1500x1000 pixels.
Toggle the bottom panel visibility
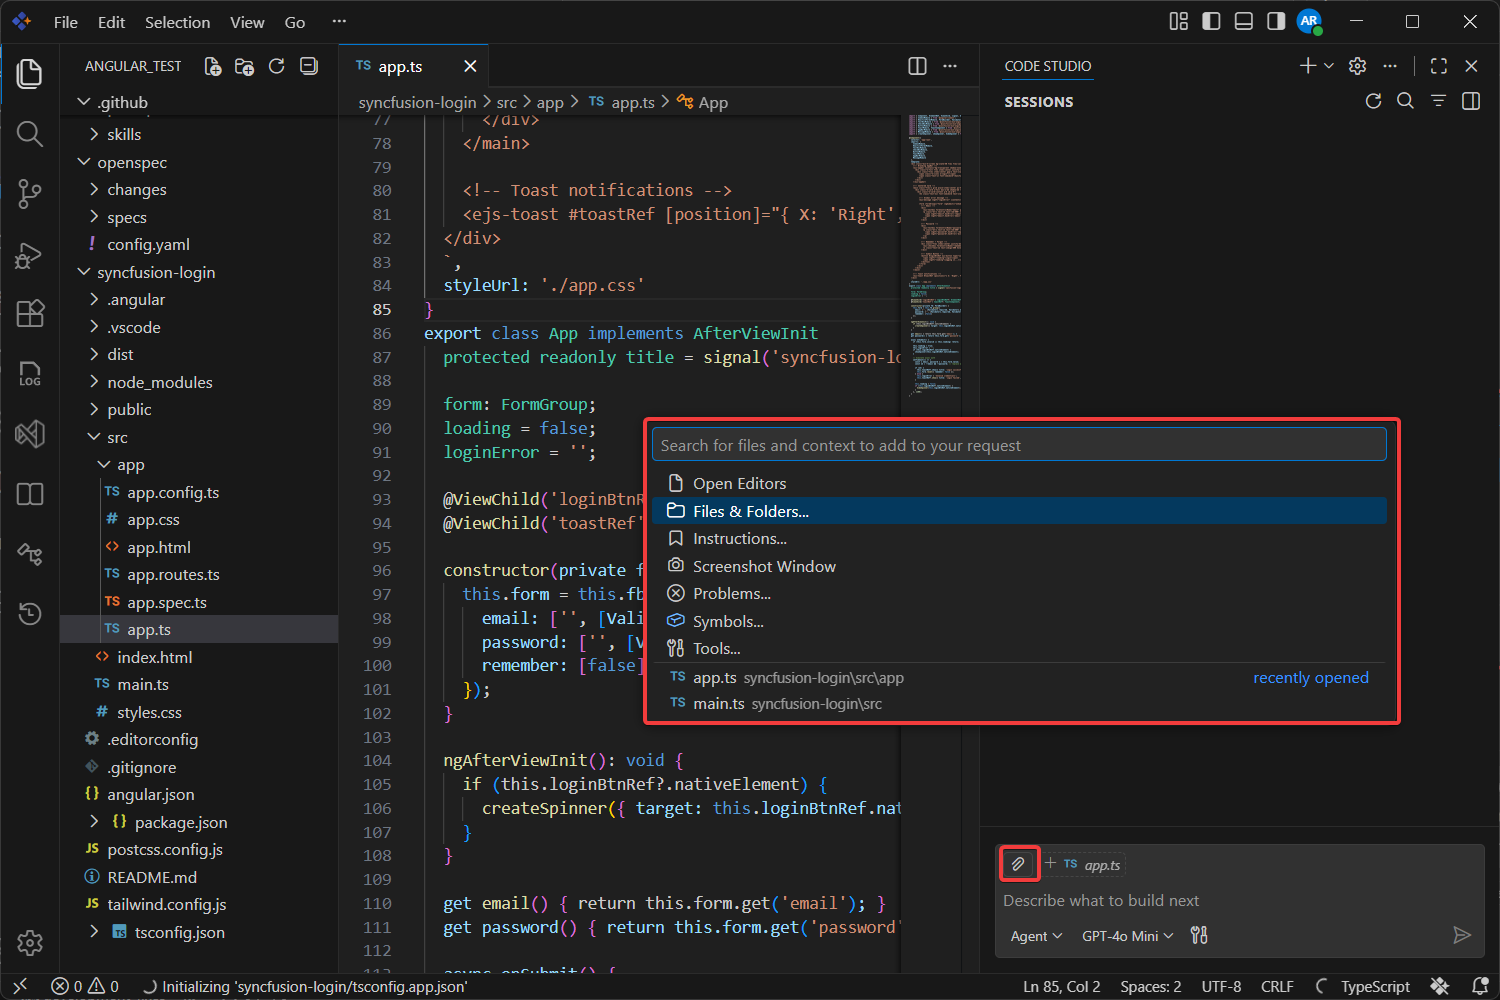pyautogui.click(x=1243, y=20)
